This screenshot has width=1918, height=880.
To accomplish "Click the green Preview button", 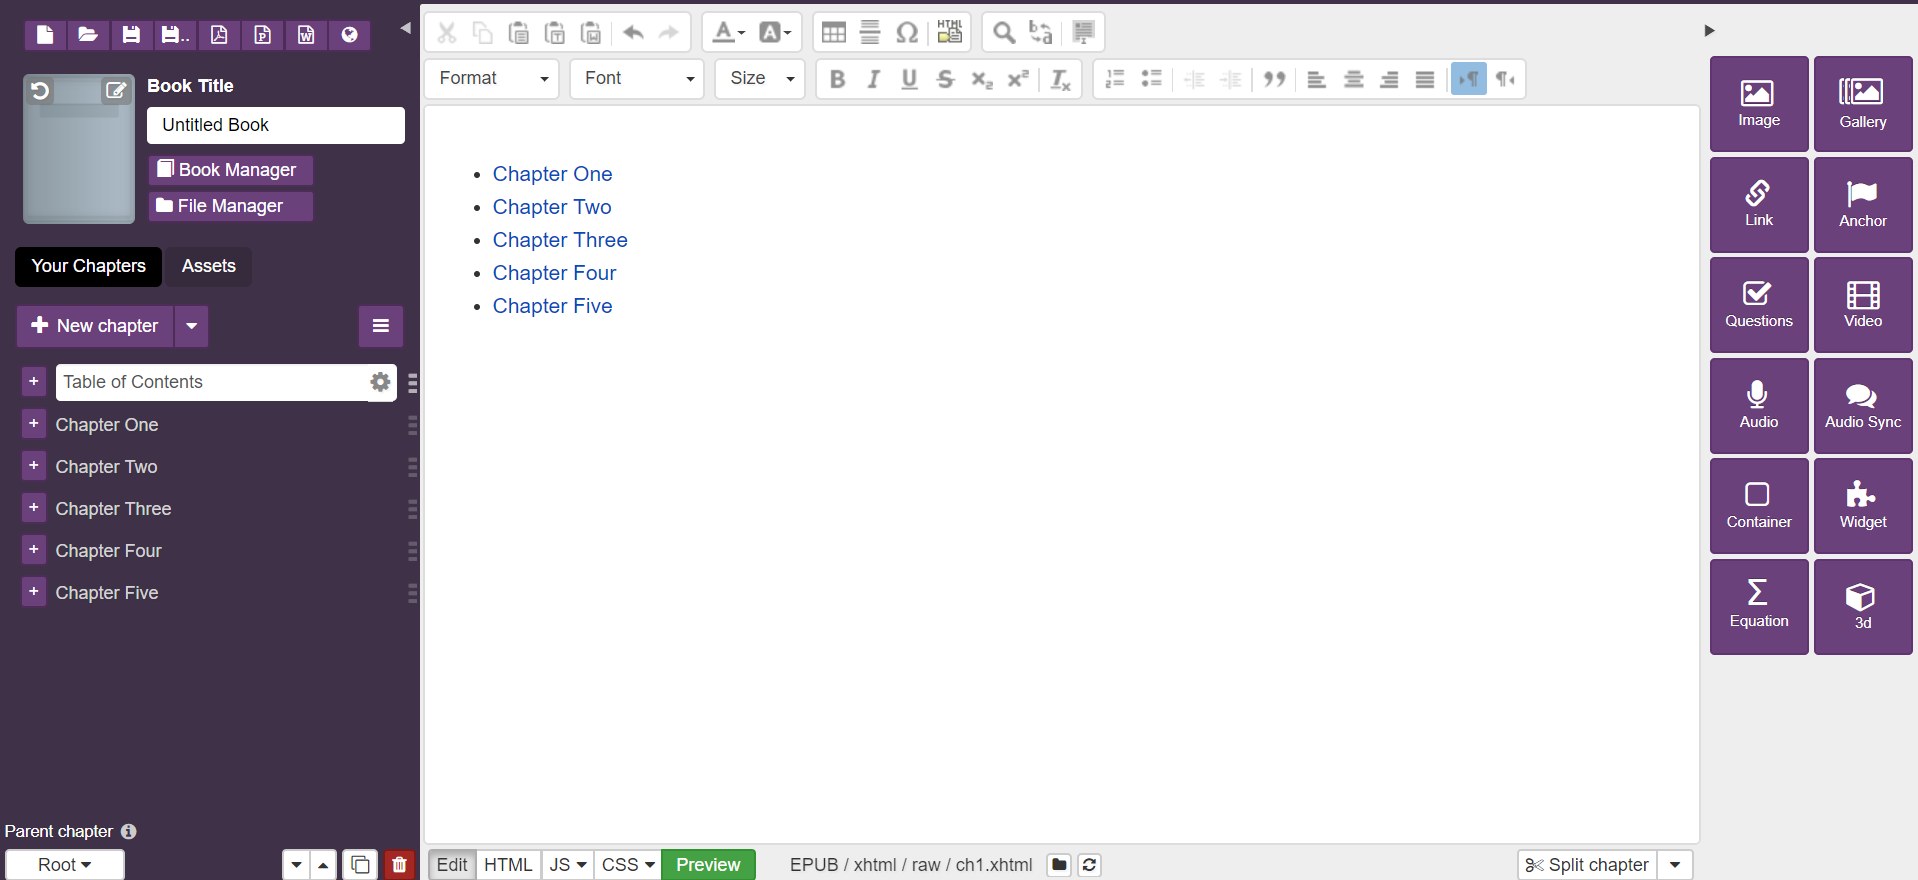I will pyautogui.click(x=708, y=865).
